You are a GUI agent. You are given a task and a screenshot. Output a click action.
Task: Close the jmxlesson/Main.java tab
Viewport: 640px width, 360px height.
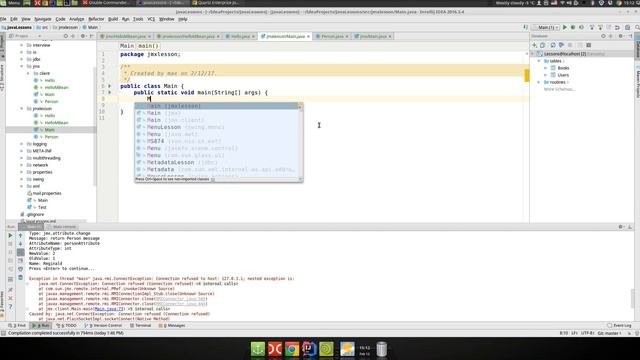tap(308, 36)
